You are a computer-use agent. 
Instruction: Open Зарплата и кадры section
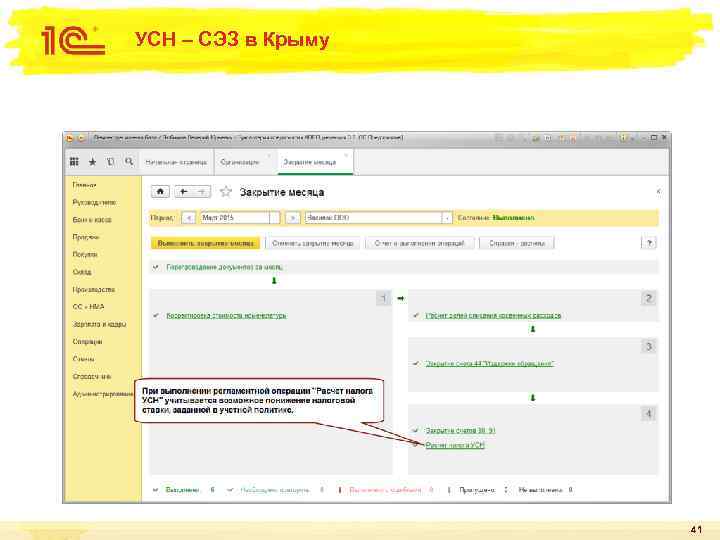[x=99, y=324]
